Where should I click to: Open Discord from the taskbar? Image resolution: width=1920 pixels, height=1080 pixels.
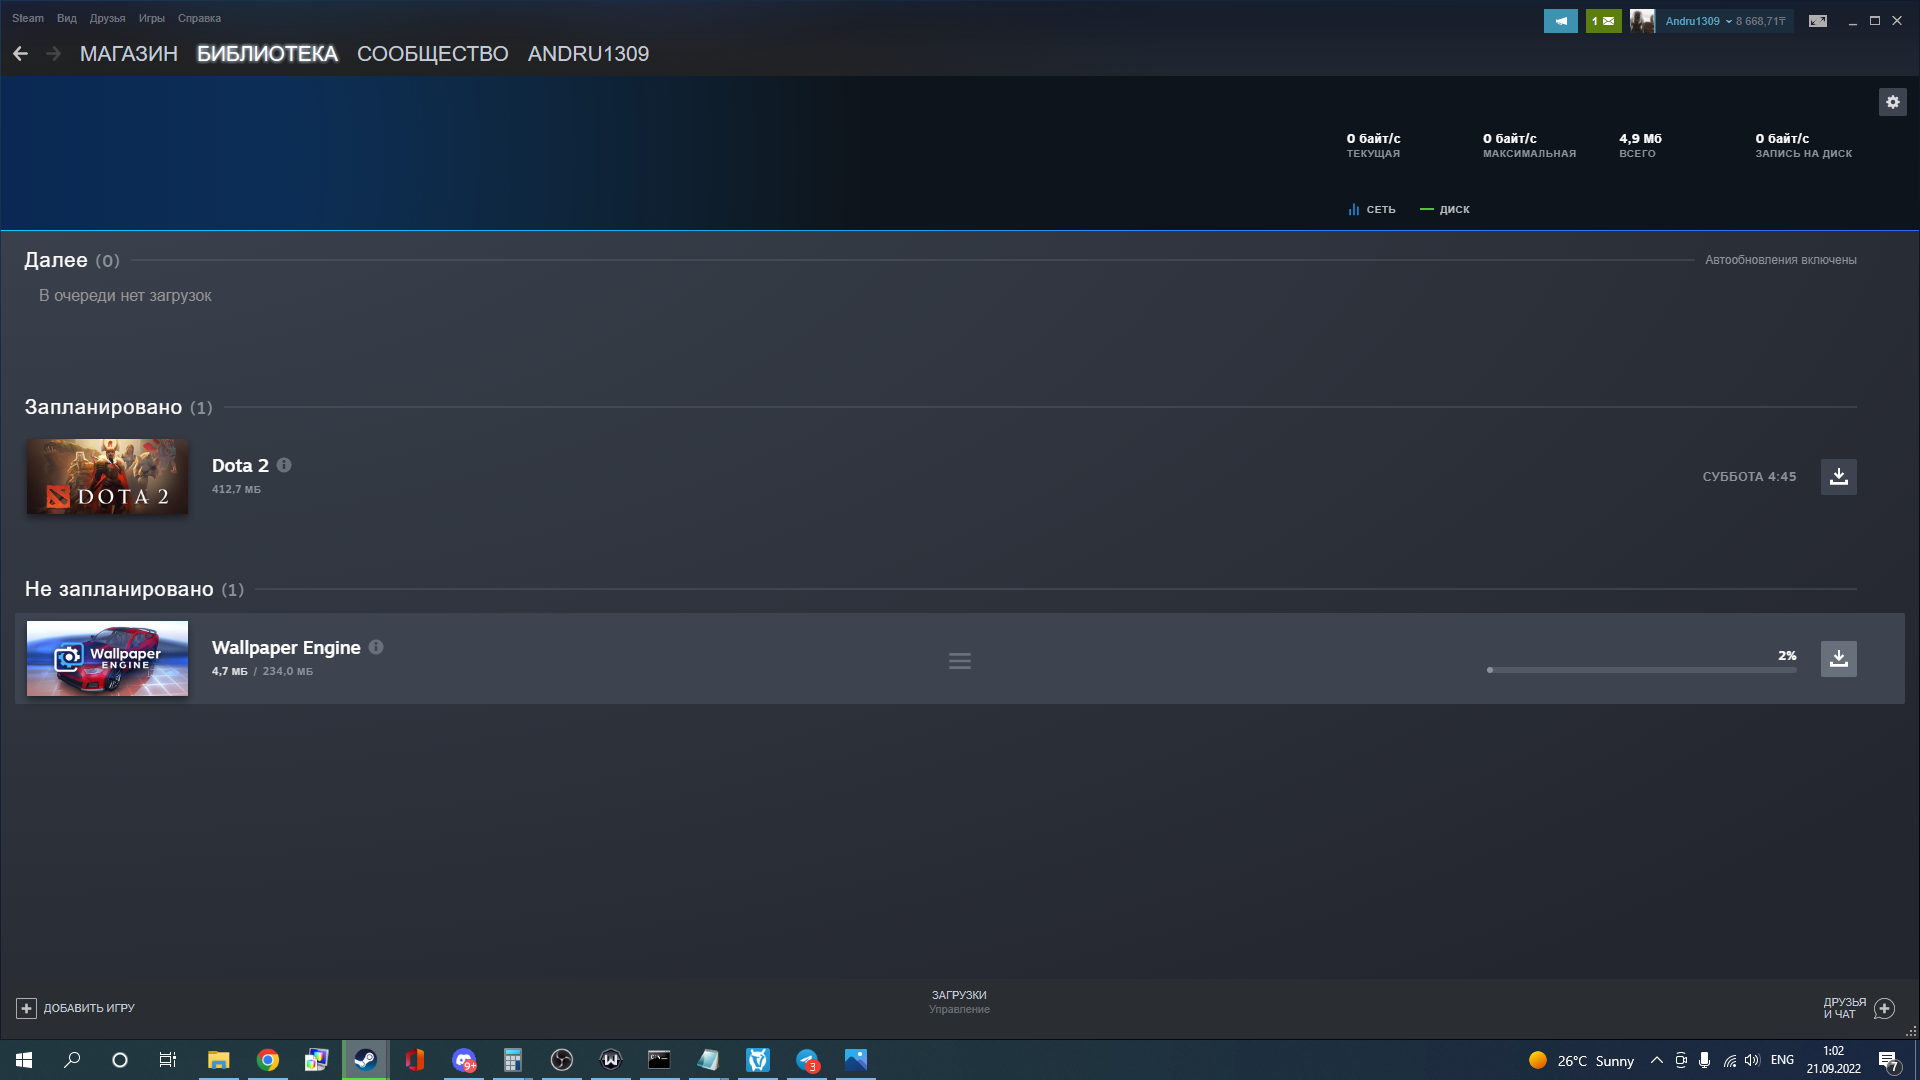click(464, 1060)
